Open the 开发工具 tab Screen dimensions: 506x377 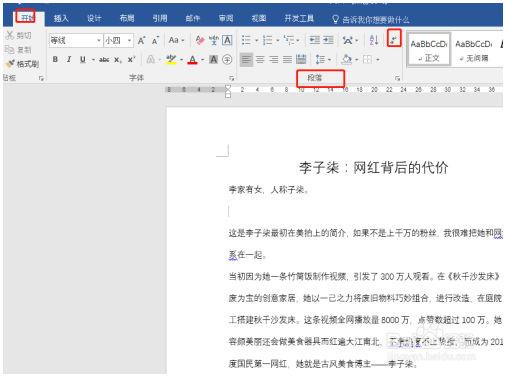pos(299,18)
